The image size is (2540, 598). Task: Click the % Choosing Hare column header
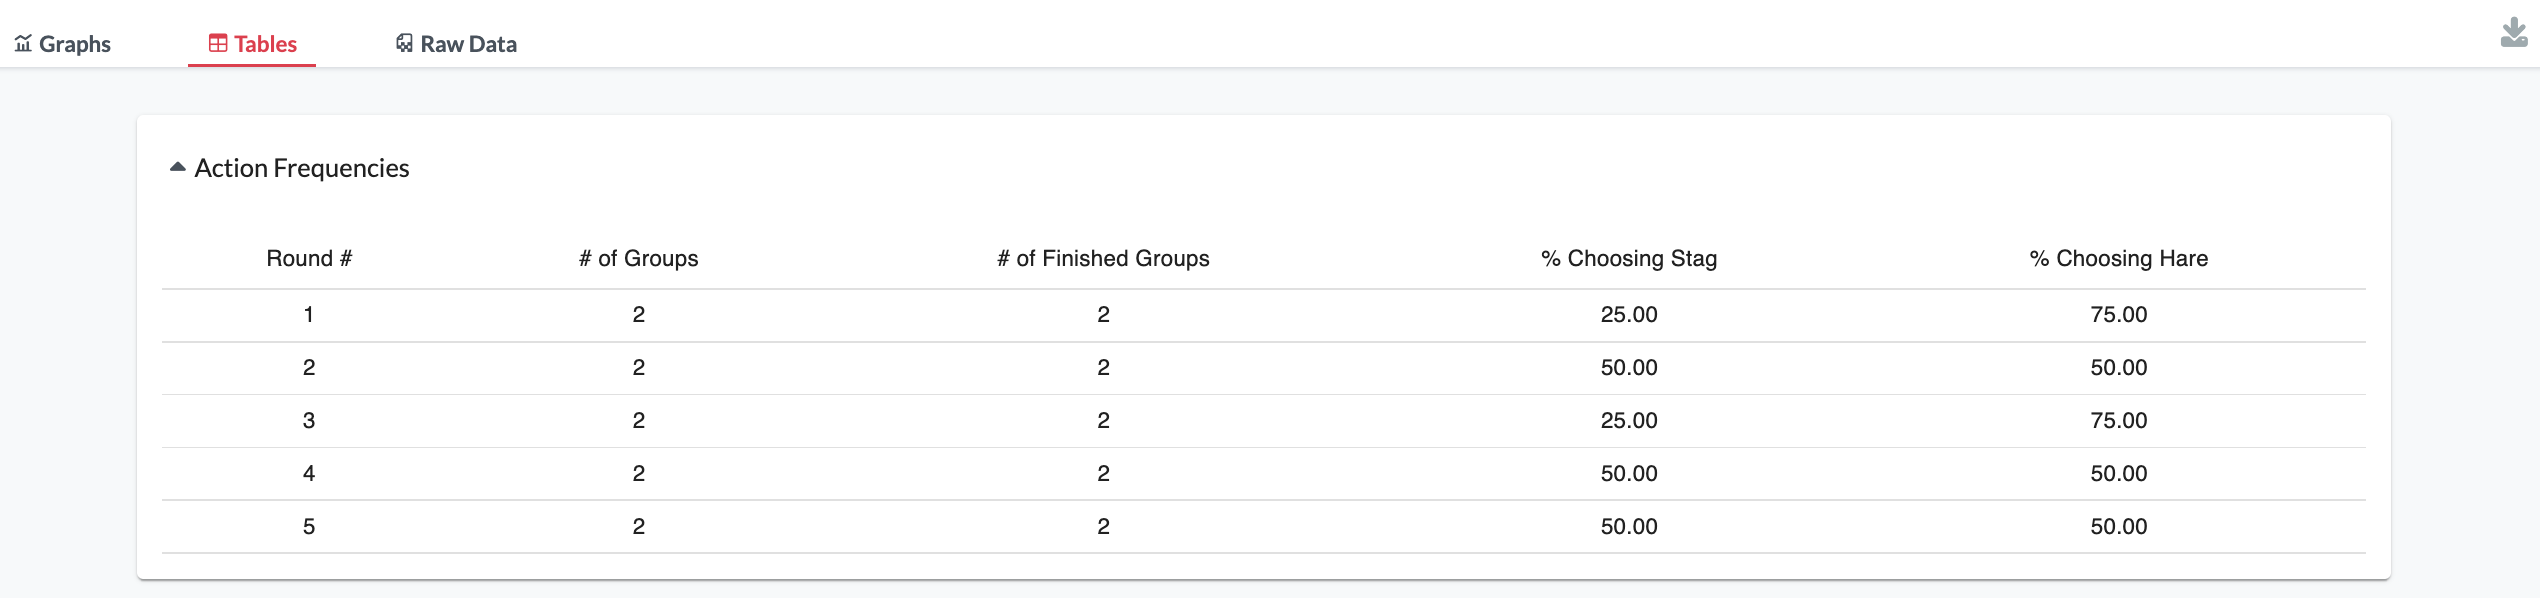[x=2119, y=258]
